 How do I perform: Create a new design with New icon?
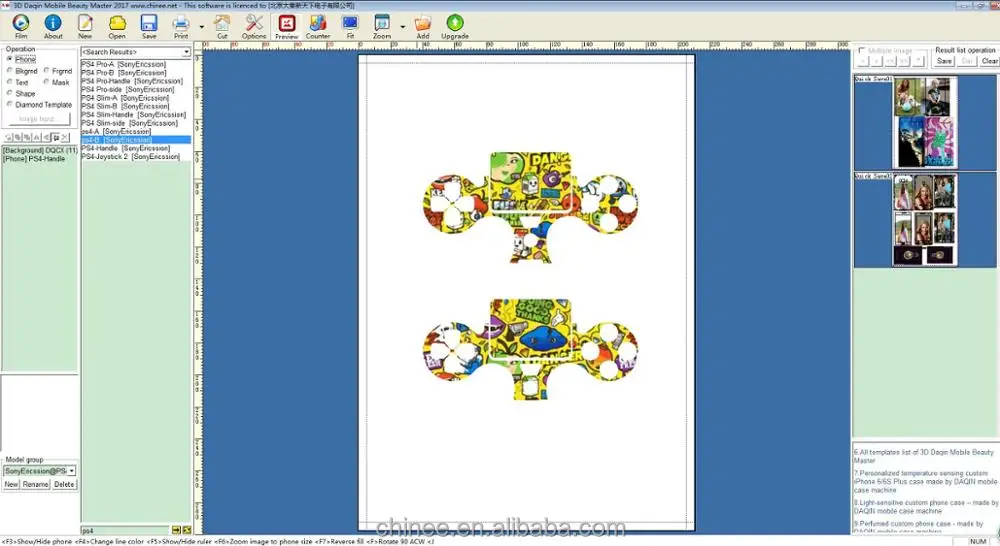[85, 26]
